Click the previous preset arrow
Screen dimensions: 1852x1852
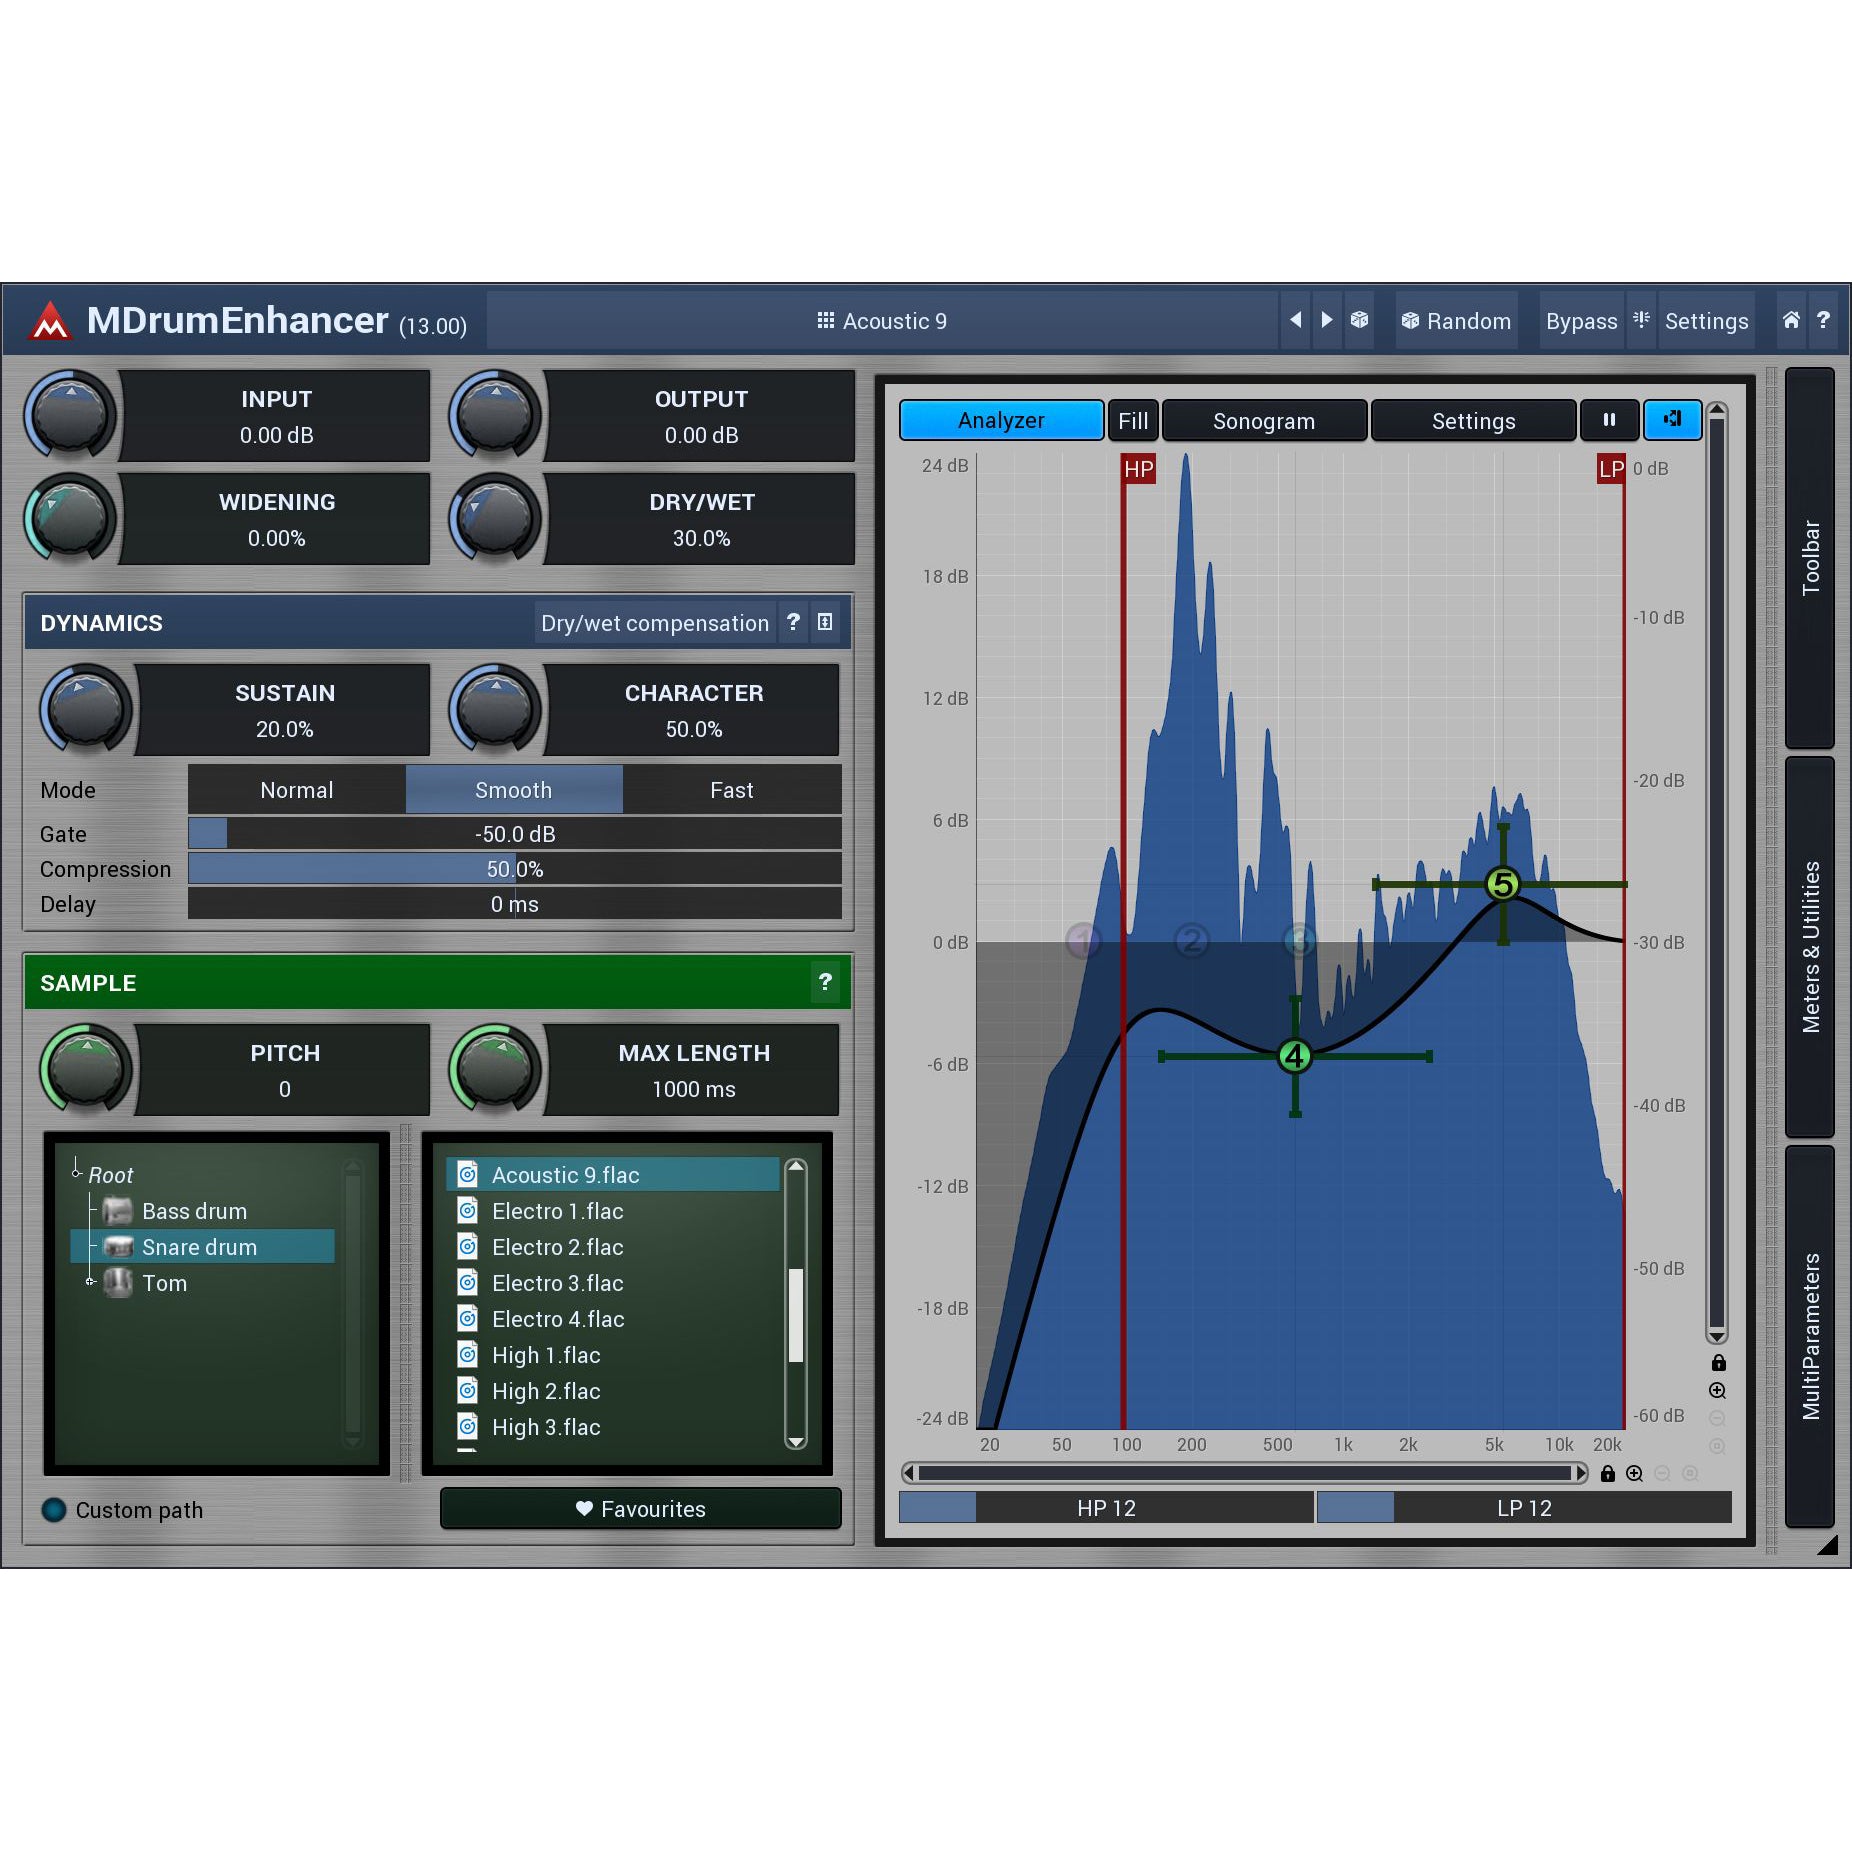tap(1295, 320)
